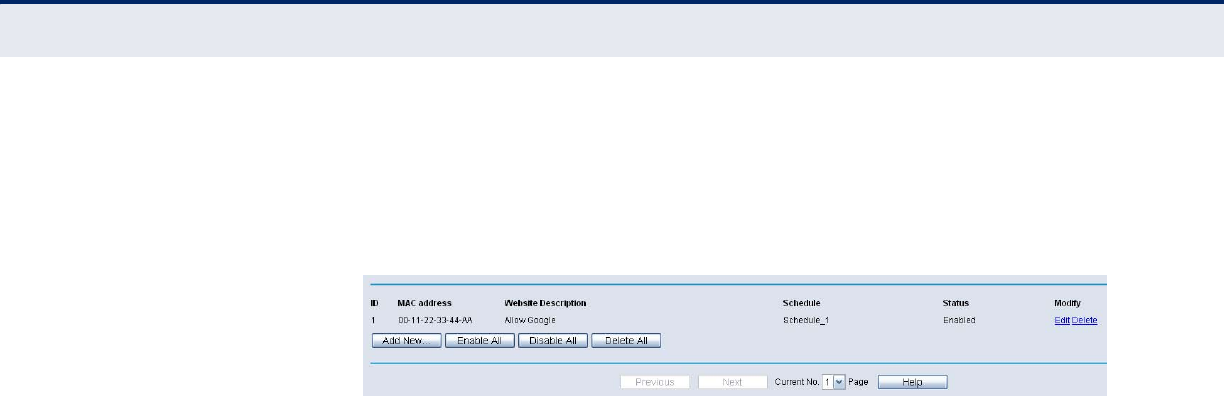This screenshot has height=396, width=1224.
Task: Click the Status column header
Action: pos(955,302)
